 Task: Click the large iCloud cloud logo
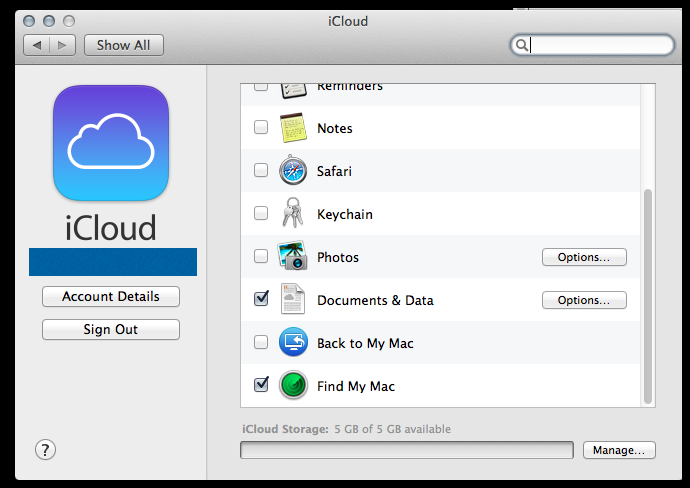point(111,143)
